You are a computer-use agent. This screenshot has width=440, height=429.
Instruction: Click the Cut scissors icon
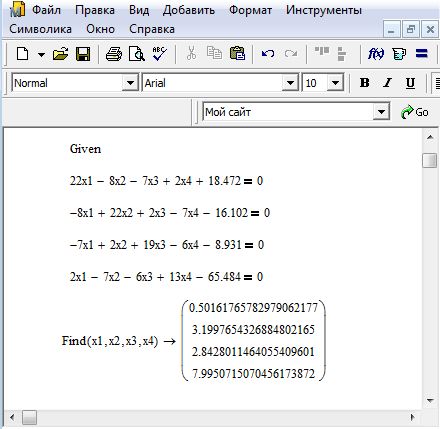(191, 53)
